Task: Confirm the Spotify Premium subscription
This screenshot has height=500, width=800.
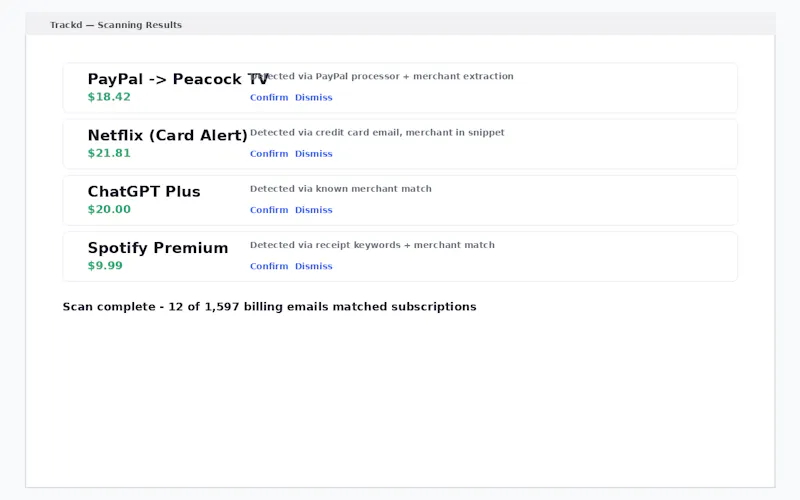Action: click(269, 266)
